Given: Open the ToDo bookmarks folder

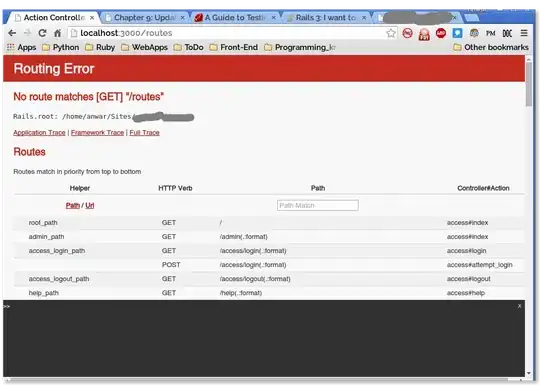Looking at the screenshot, I should tap(188, 47).
